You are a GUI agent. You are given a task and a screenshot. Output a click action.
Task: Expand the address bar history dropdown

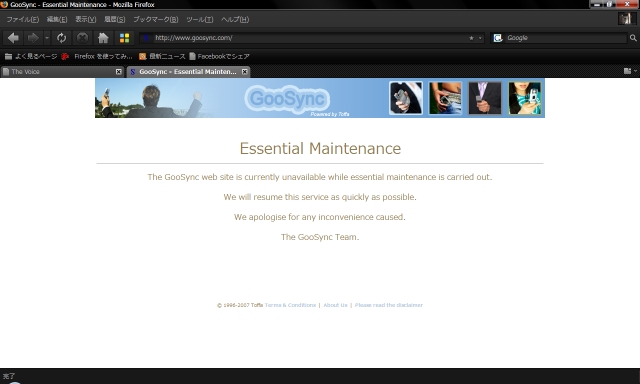(x=480, y=38)
